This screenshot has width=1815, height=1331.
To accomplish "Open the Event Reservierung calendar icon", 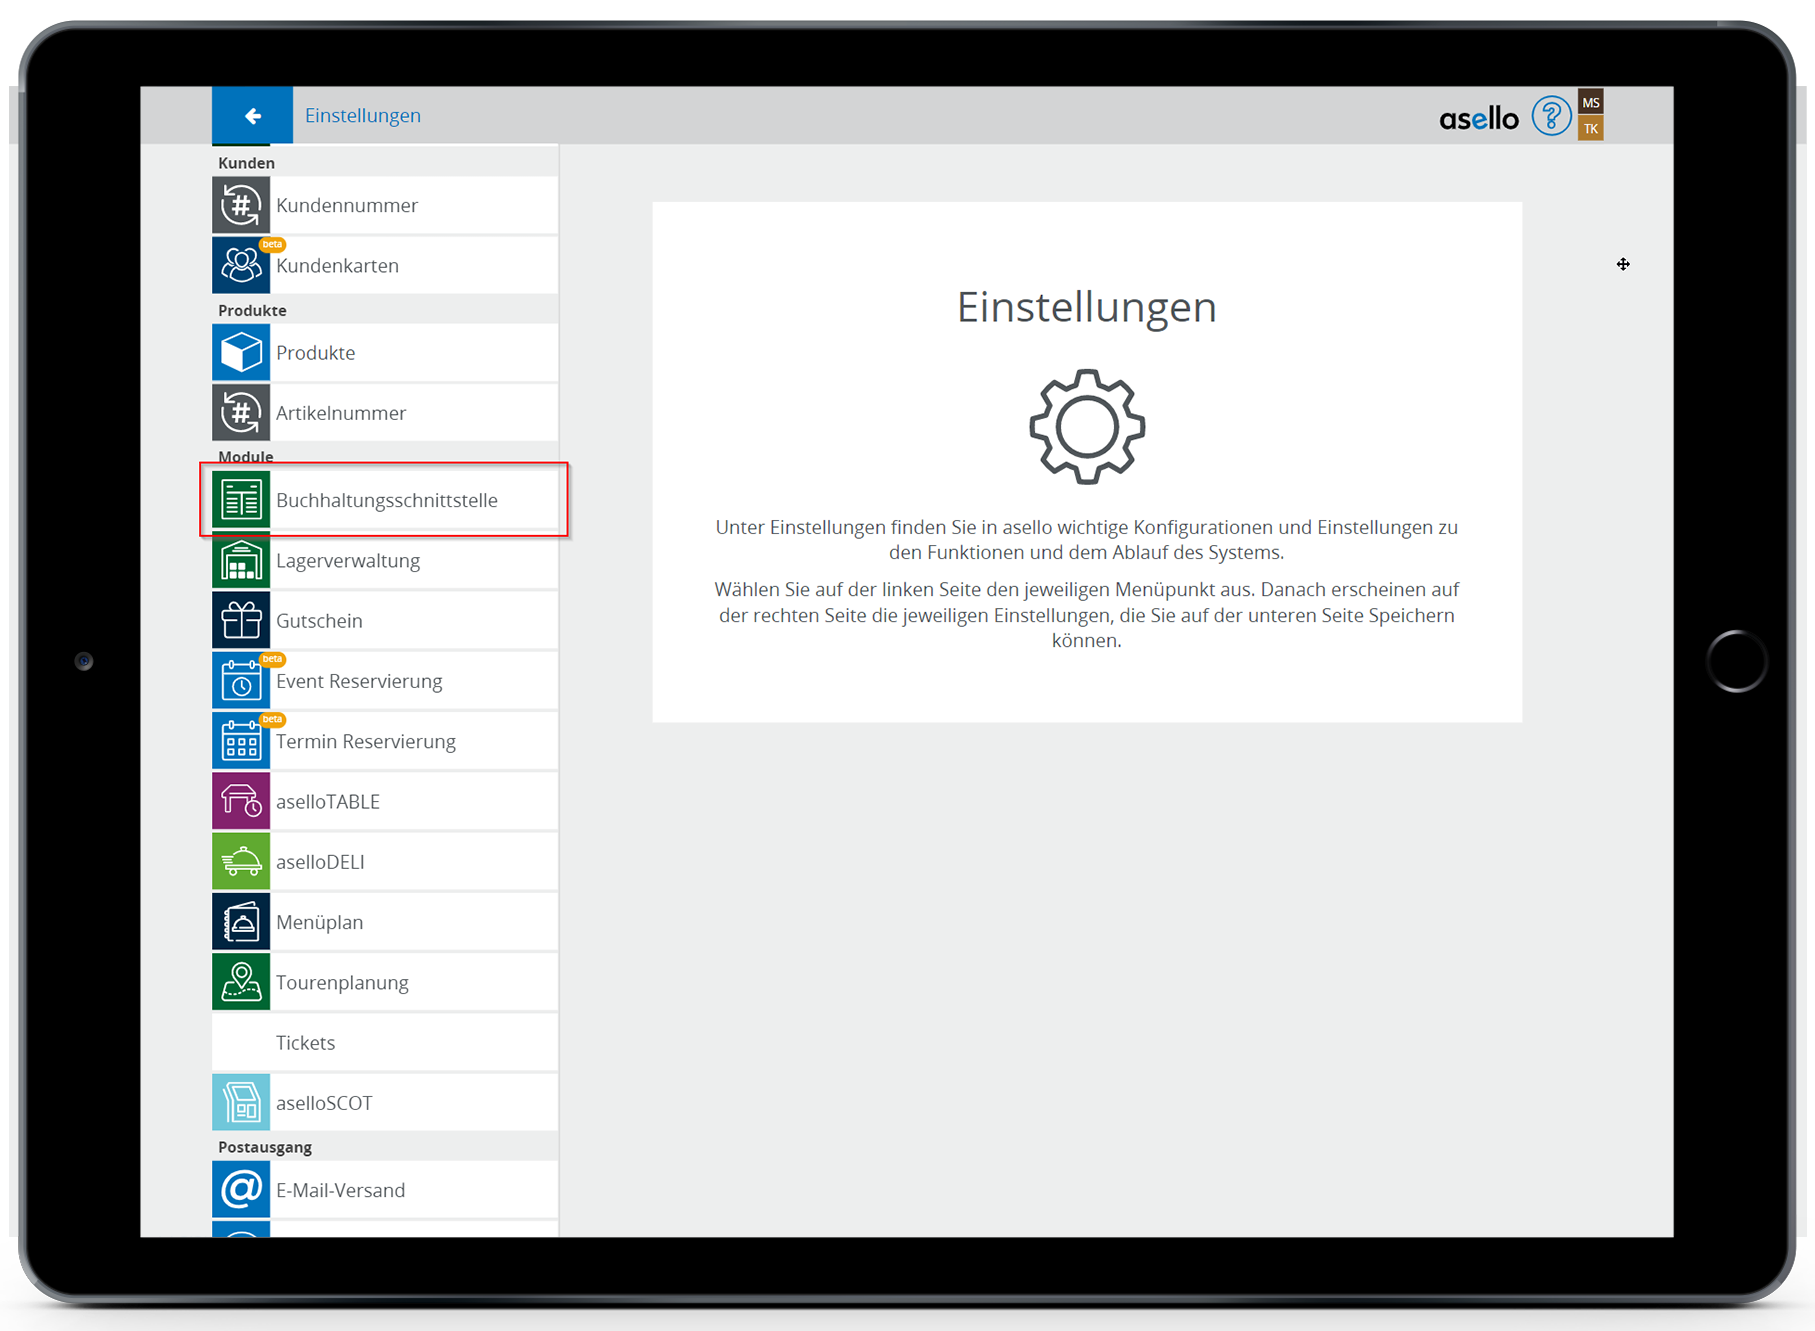I will pyautogui.click(x=241, y=682).
